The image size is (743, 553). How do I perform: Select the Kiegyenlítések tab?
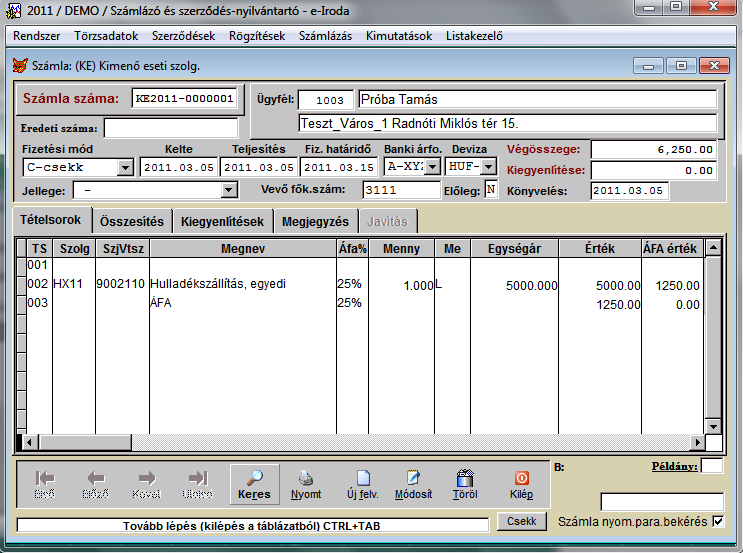pos(222,221)
